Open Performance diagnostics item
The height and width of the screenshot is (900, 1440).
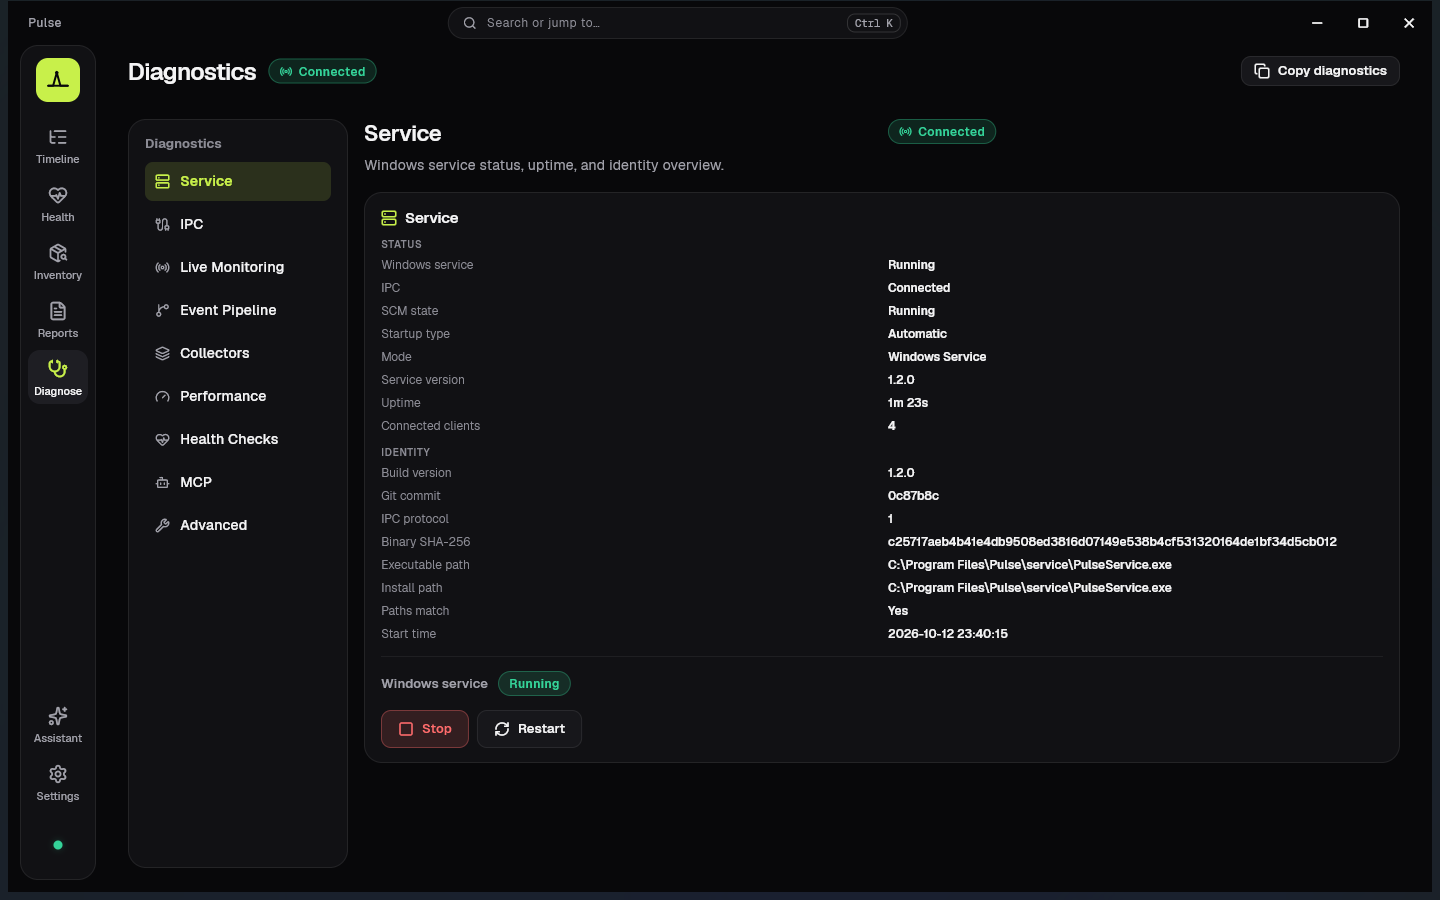(x=238, y=396)
